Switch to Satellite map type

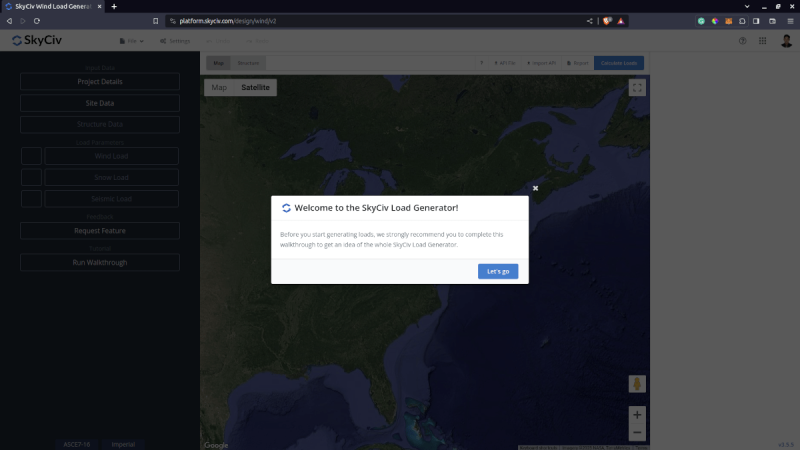click(255, 87)
